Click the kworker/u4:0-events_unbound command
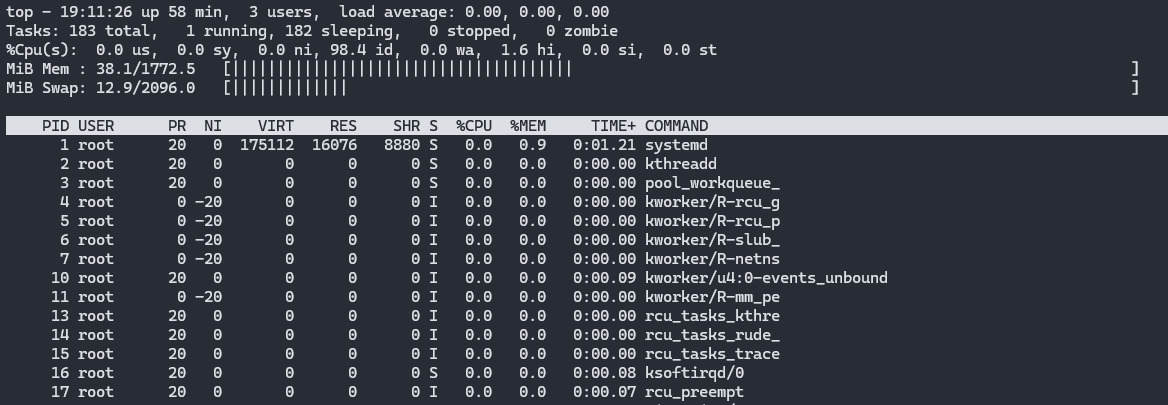The height and width of the screenshot is (405, 1168). (x=766, y=278)
